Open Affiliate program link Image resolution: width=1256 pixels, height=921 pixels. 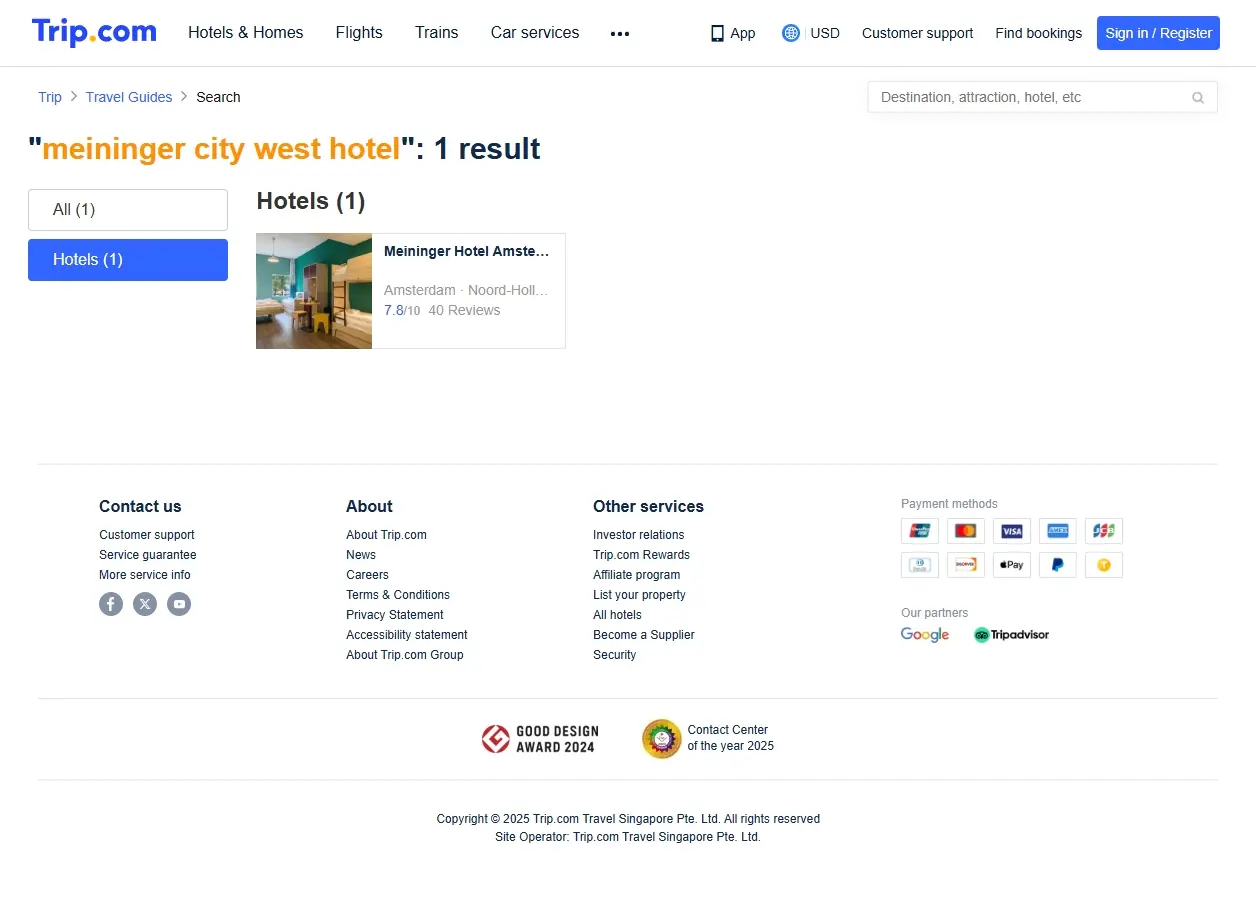[x=637, y=575]
